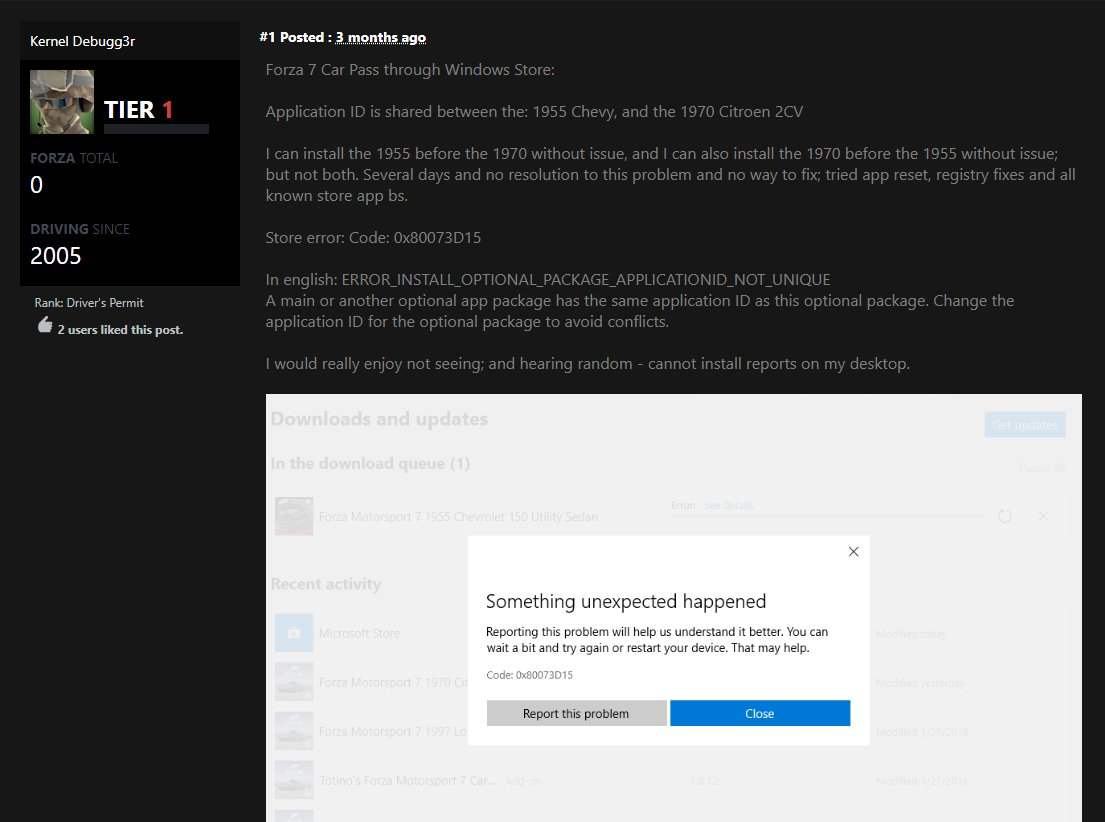
Task: Click Totino's Forza Motorsport 7 Car thumbnail
Action: coord(294,780)
